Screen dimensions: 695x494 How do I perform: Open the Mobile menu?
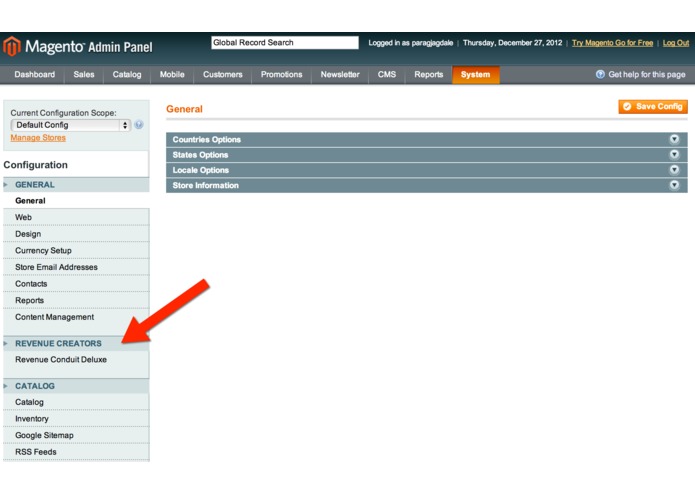172,74
